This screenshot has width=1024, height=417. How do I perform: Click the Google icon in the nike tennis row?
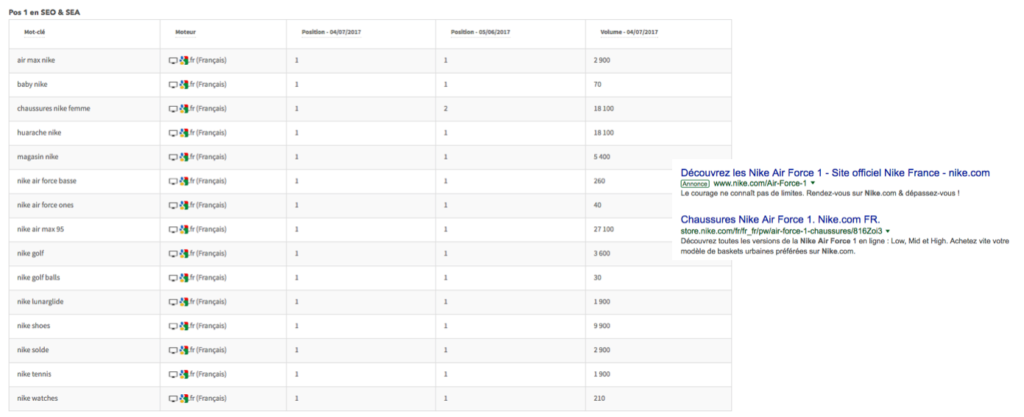[184, 374]
